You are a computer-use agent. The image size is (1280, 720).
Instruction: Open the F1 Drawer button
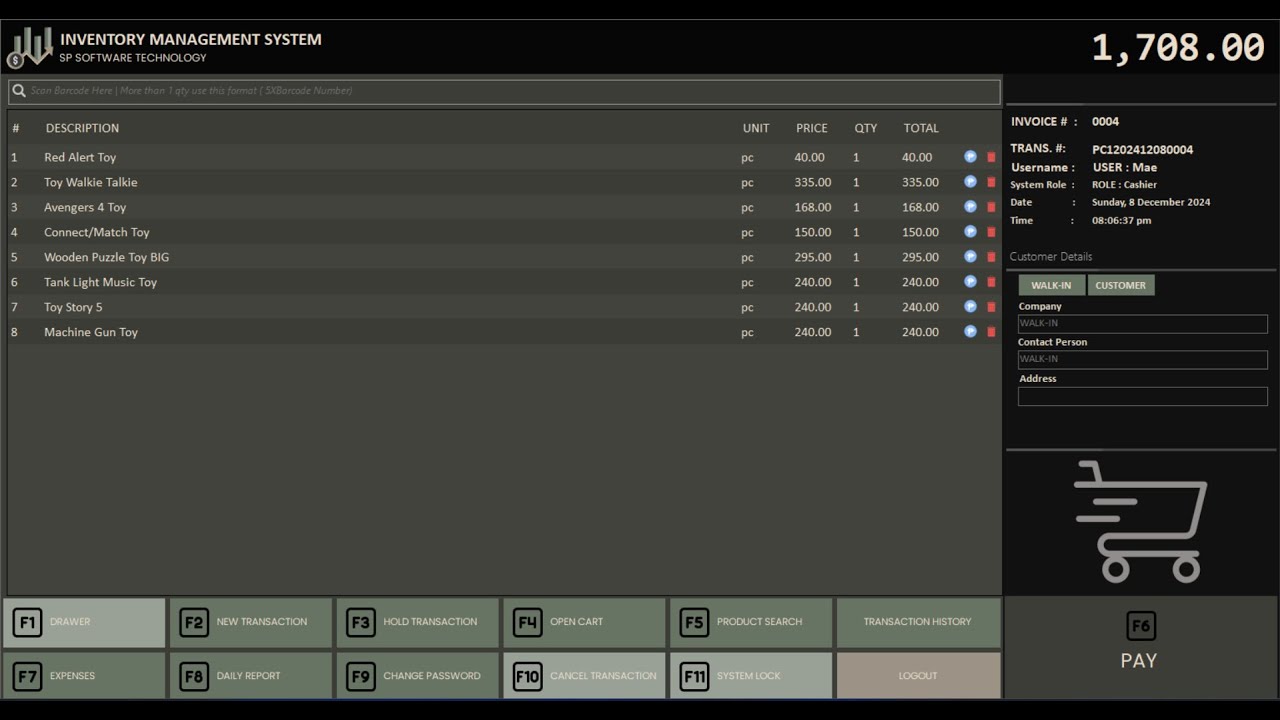tap(84, 622)
